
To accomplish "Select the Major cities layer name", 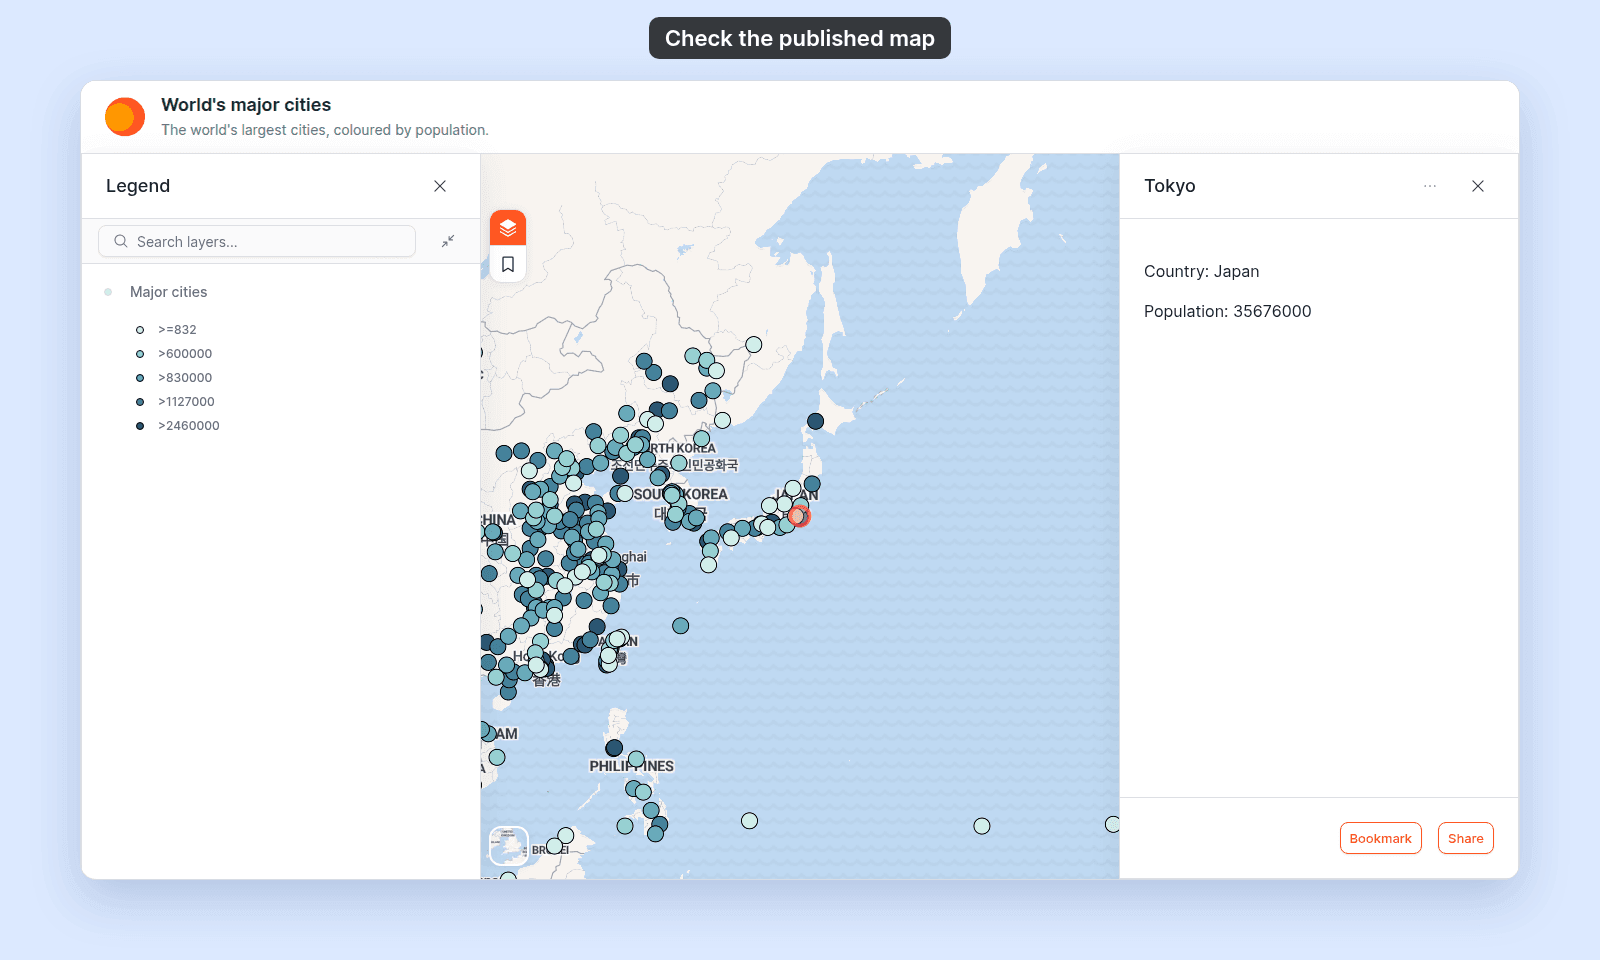I will 169,292.
